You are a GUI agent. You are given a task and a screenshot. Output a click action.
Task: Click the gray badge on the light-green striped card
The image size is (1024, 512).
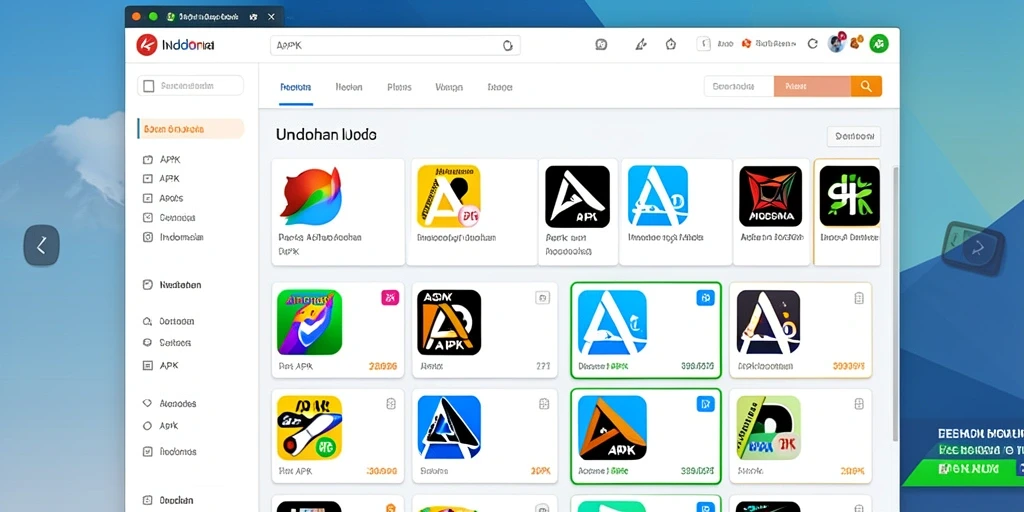pyautogui.click(x=859, y=404)
